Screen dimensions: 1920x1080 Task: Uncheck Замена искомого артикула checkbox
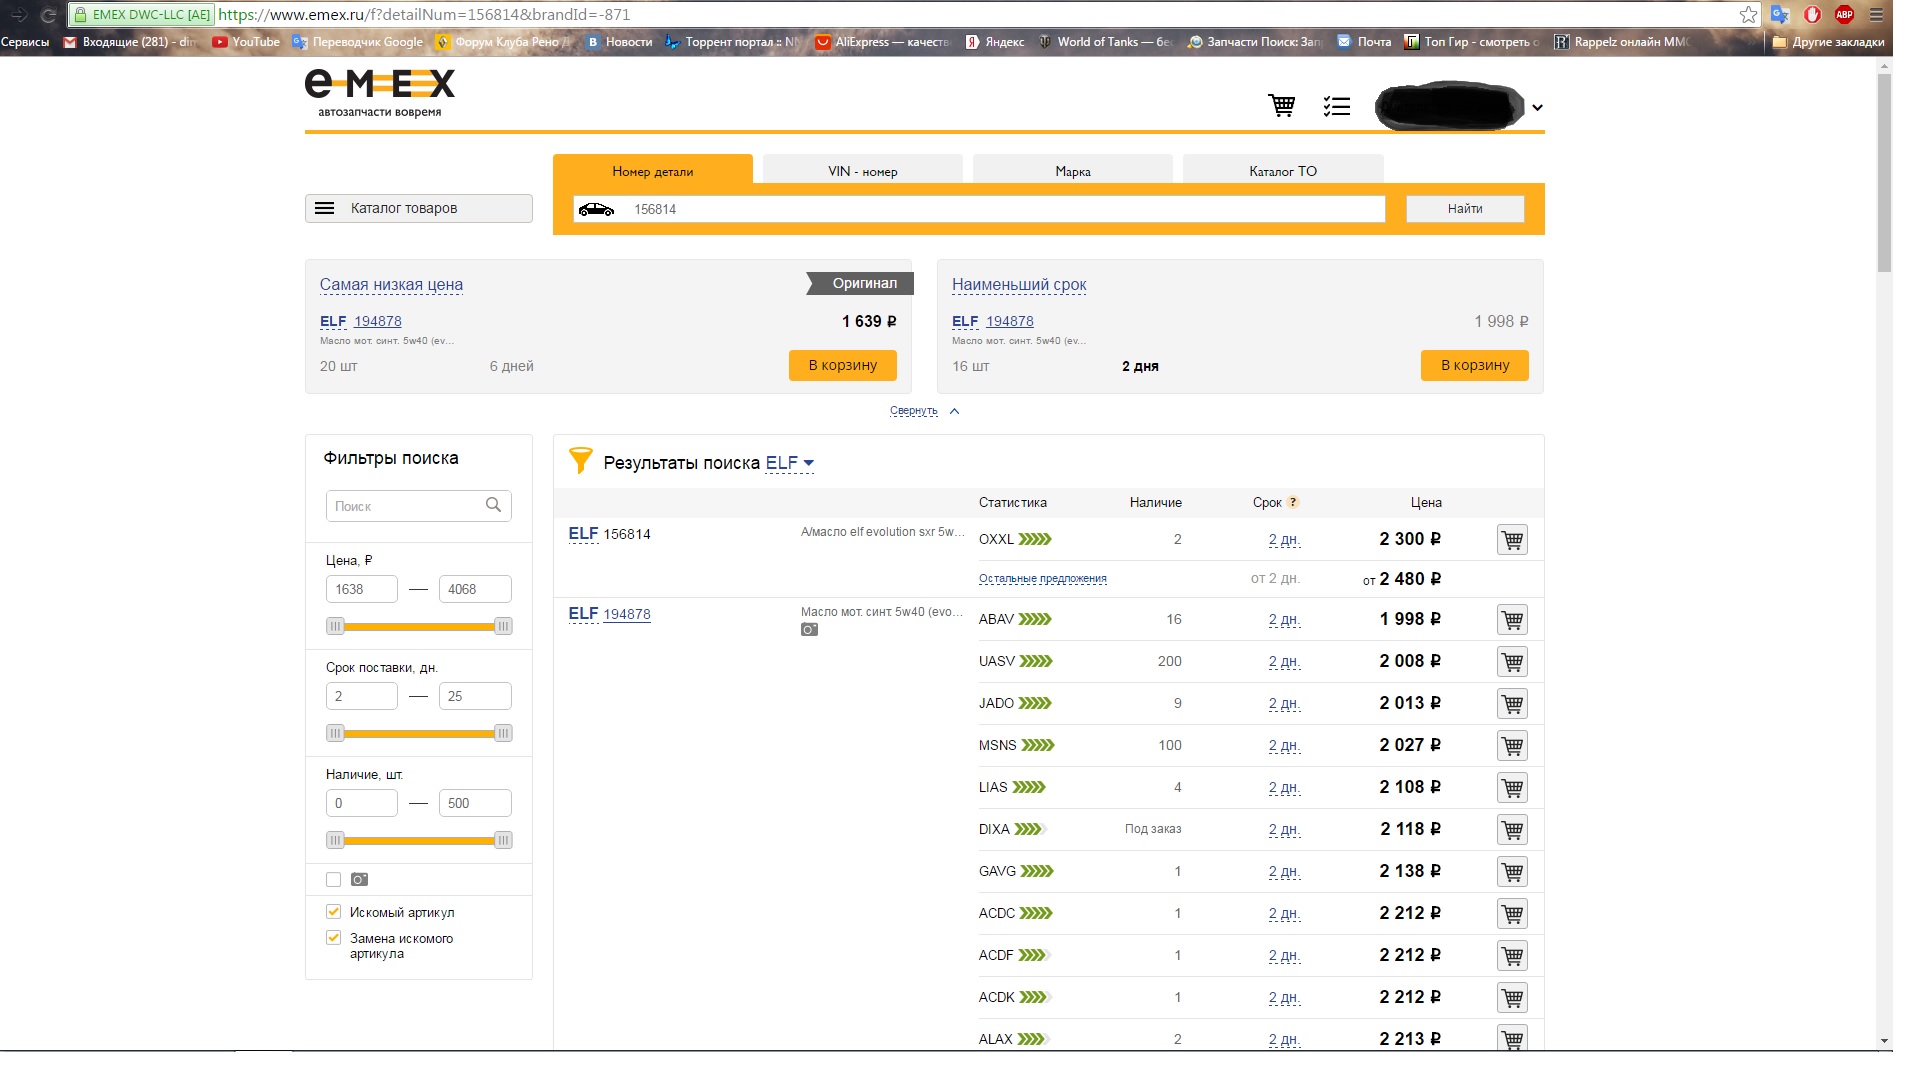[334, 938]
